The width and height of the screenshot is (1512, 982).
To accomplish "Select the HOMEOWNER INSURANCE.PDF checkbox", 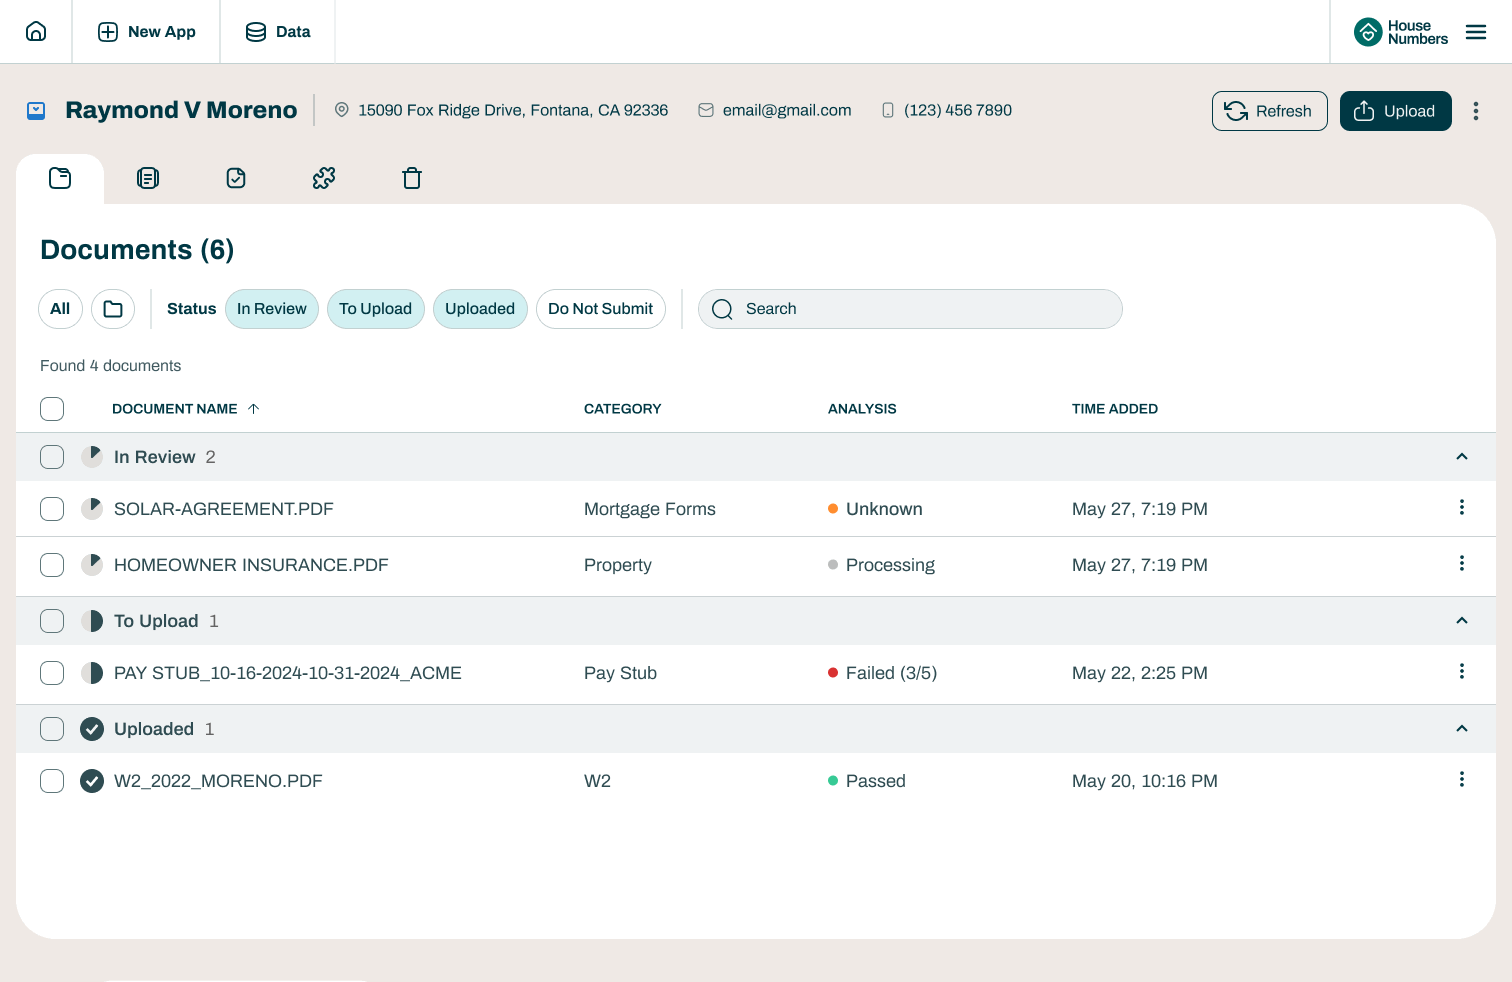I will pos(52,565).
